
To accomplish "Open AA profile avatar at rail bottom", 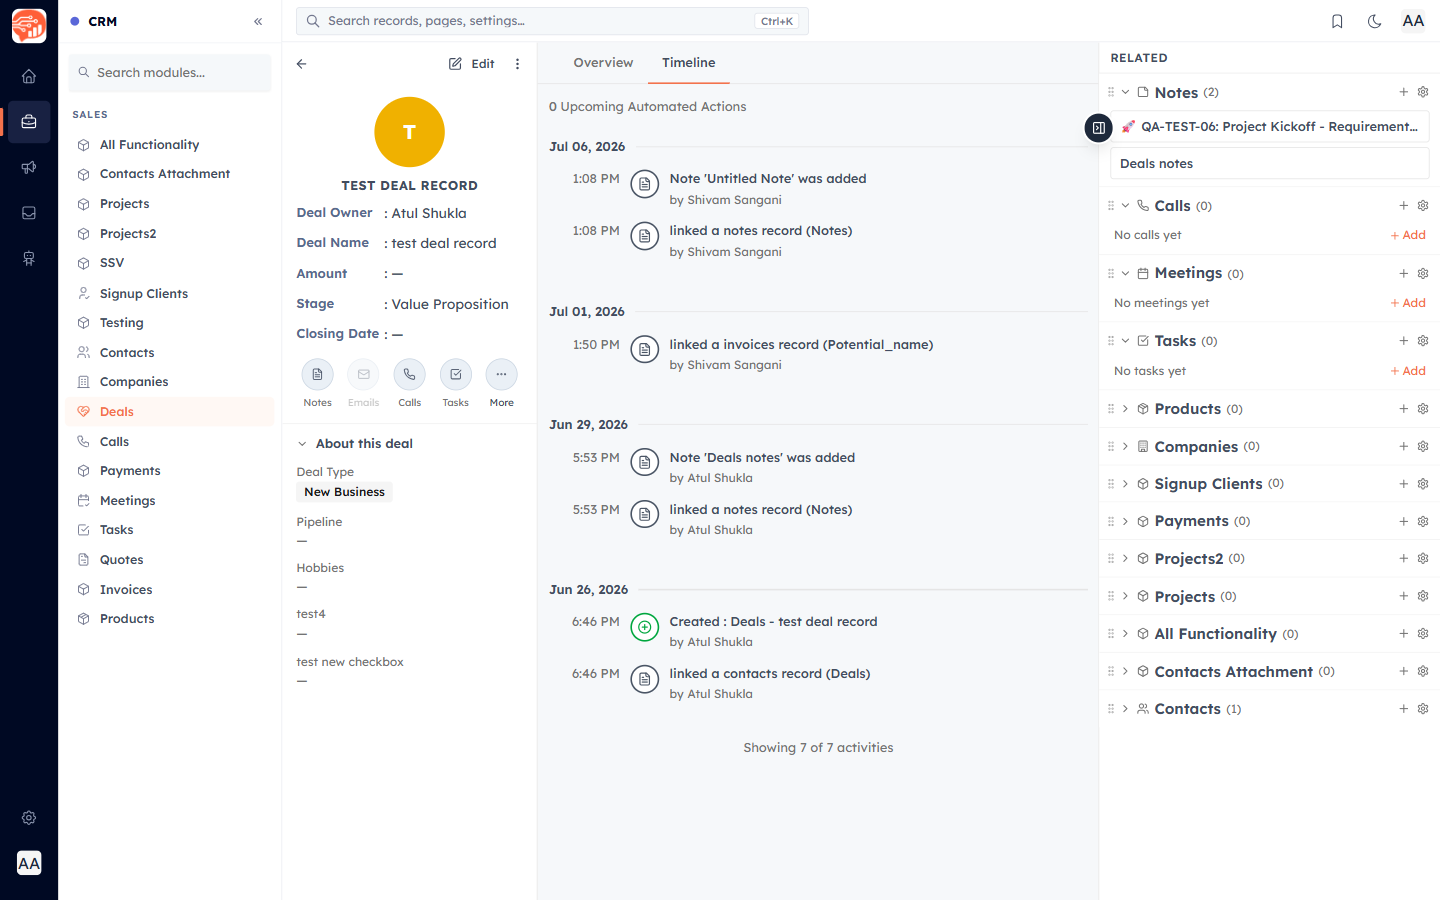I will 29,863.
